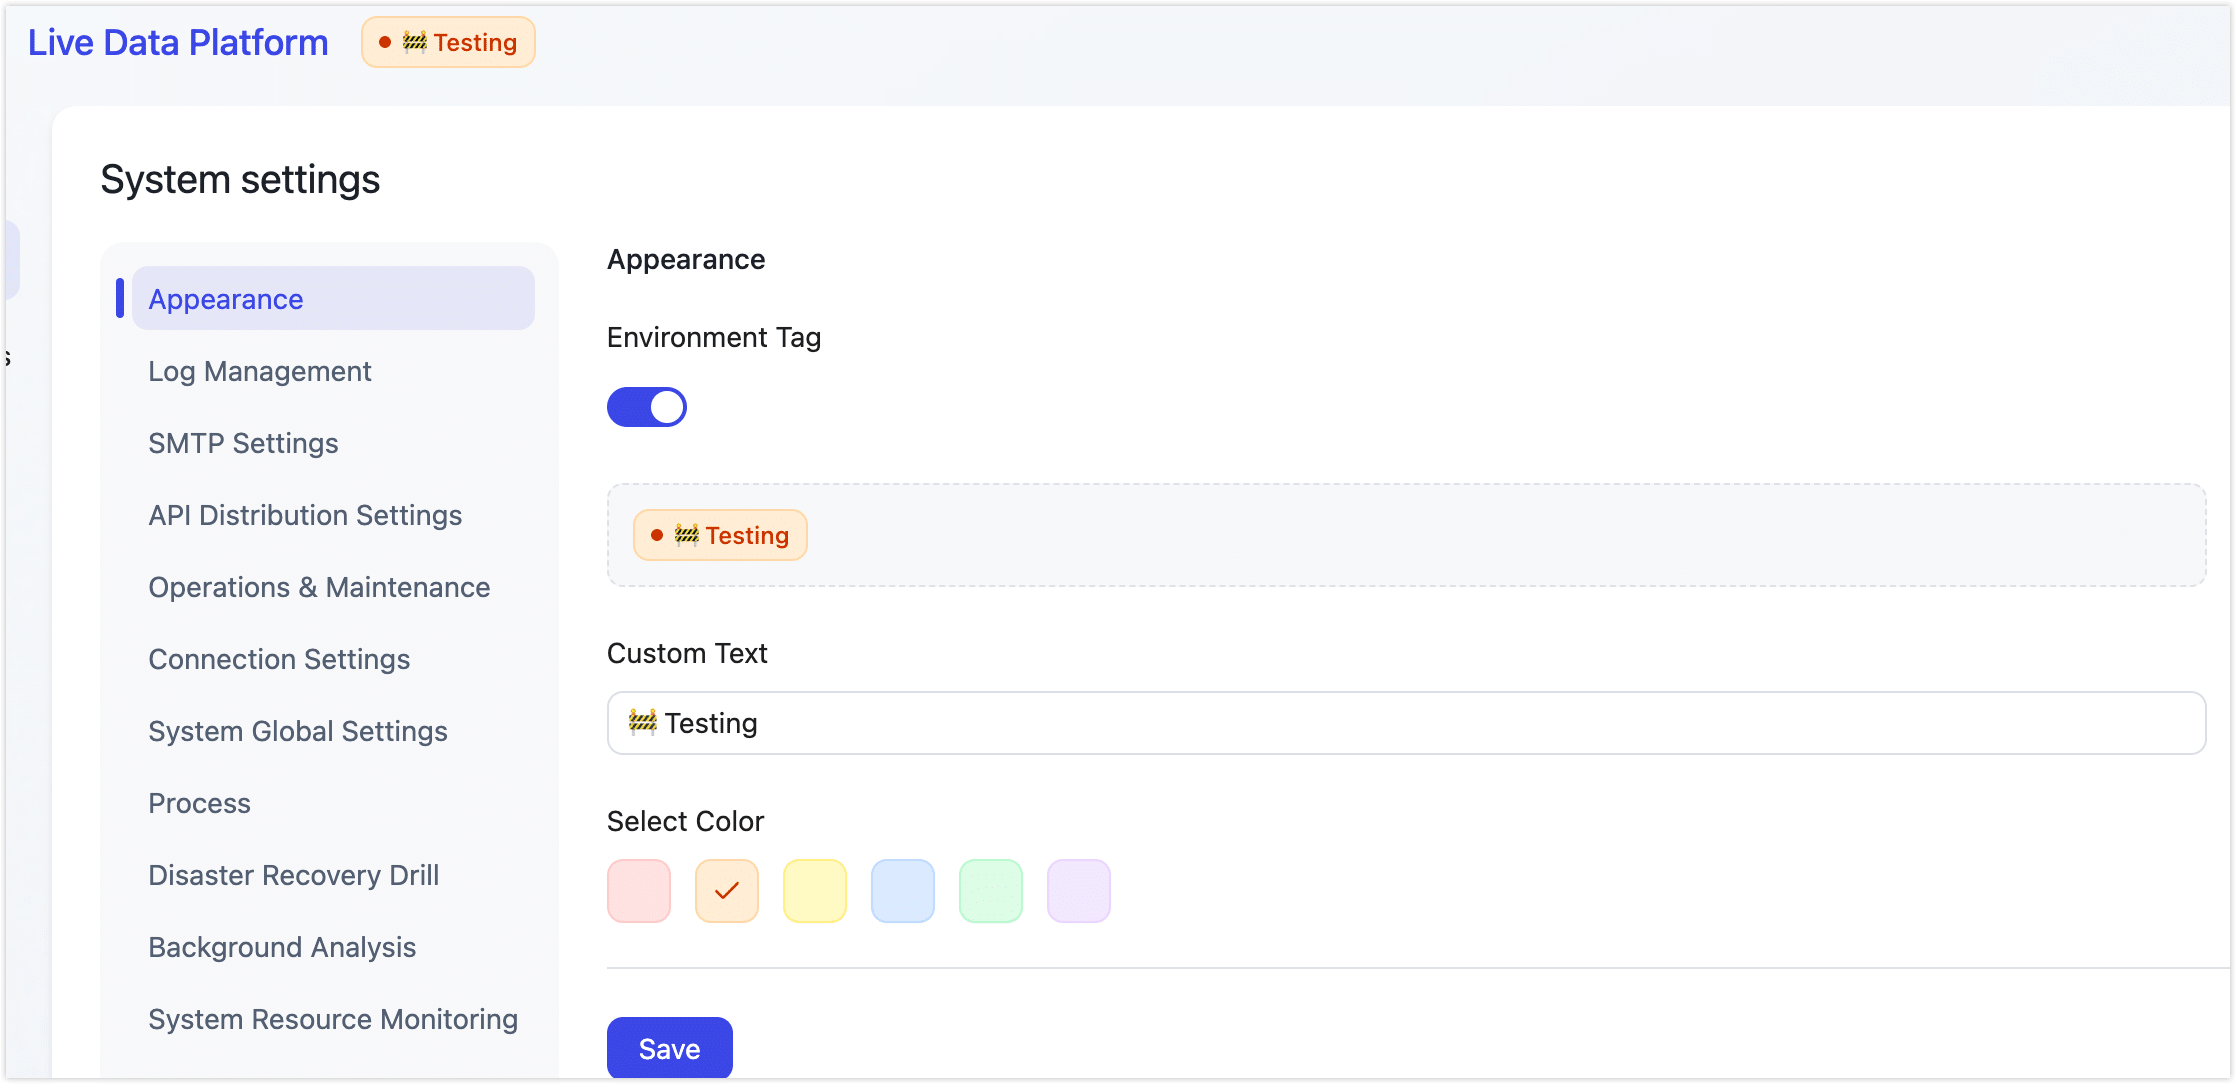Open the API Distribution Settings section
Viewport: 2236px width, 1084px height.
(305, 515)
